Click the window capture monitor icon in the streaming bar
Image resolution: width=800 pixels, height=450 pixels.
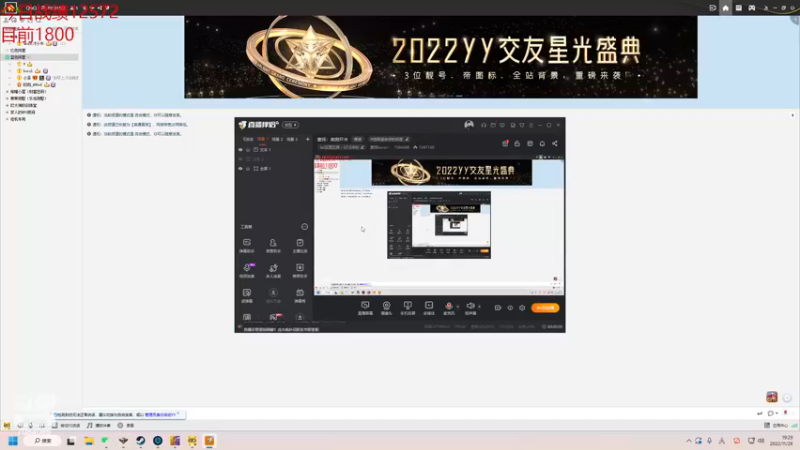click(365, 306)
